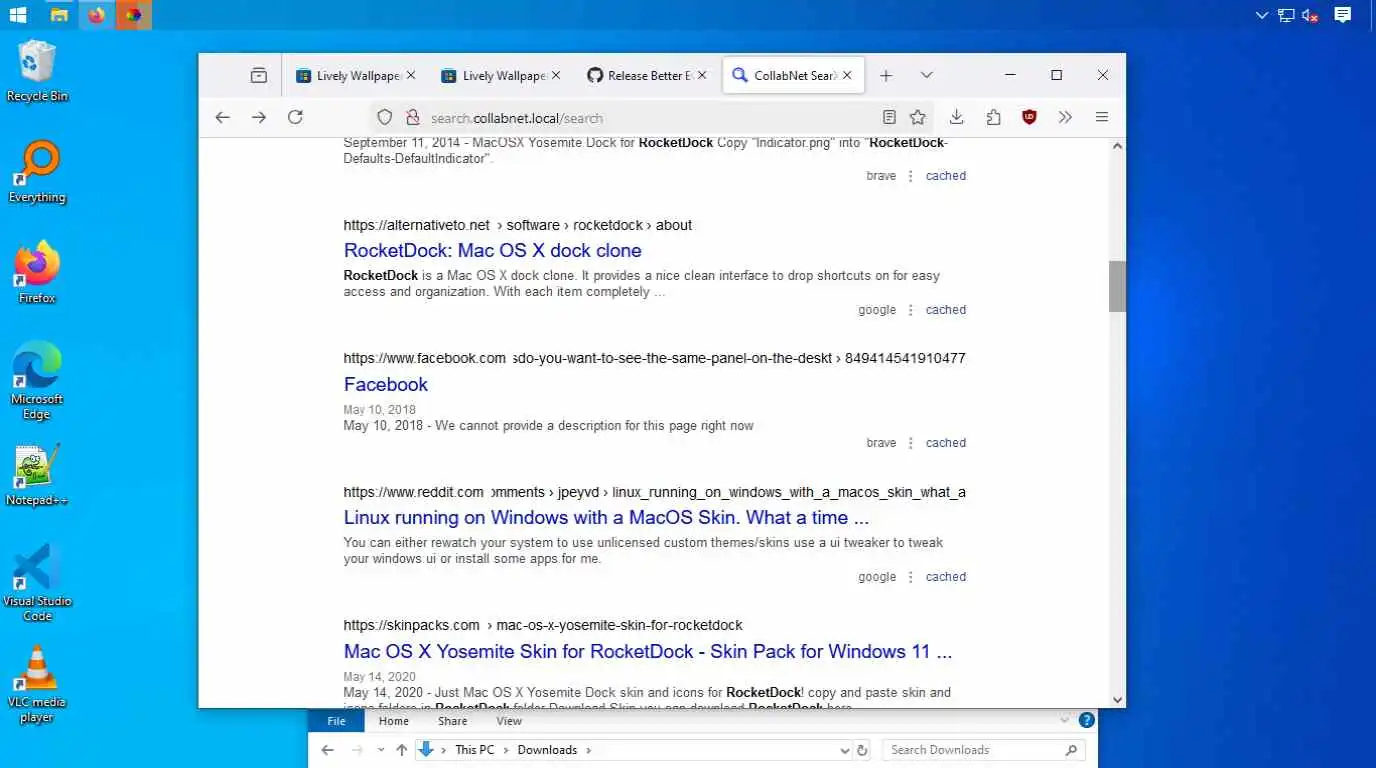Open Home ribbon tab in File Explorer

click(x=393, y=721)
